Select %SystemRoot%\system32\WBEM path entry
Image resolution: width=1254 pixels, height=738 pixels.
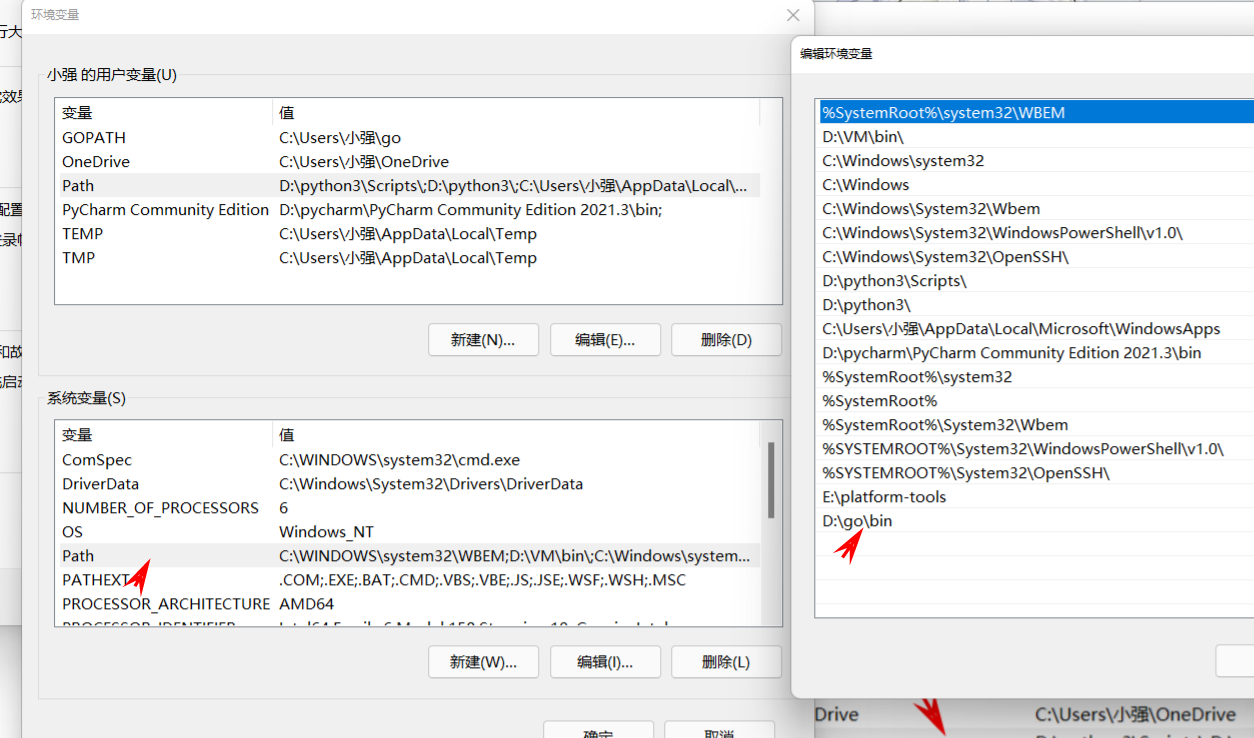coord(1036,113)
